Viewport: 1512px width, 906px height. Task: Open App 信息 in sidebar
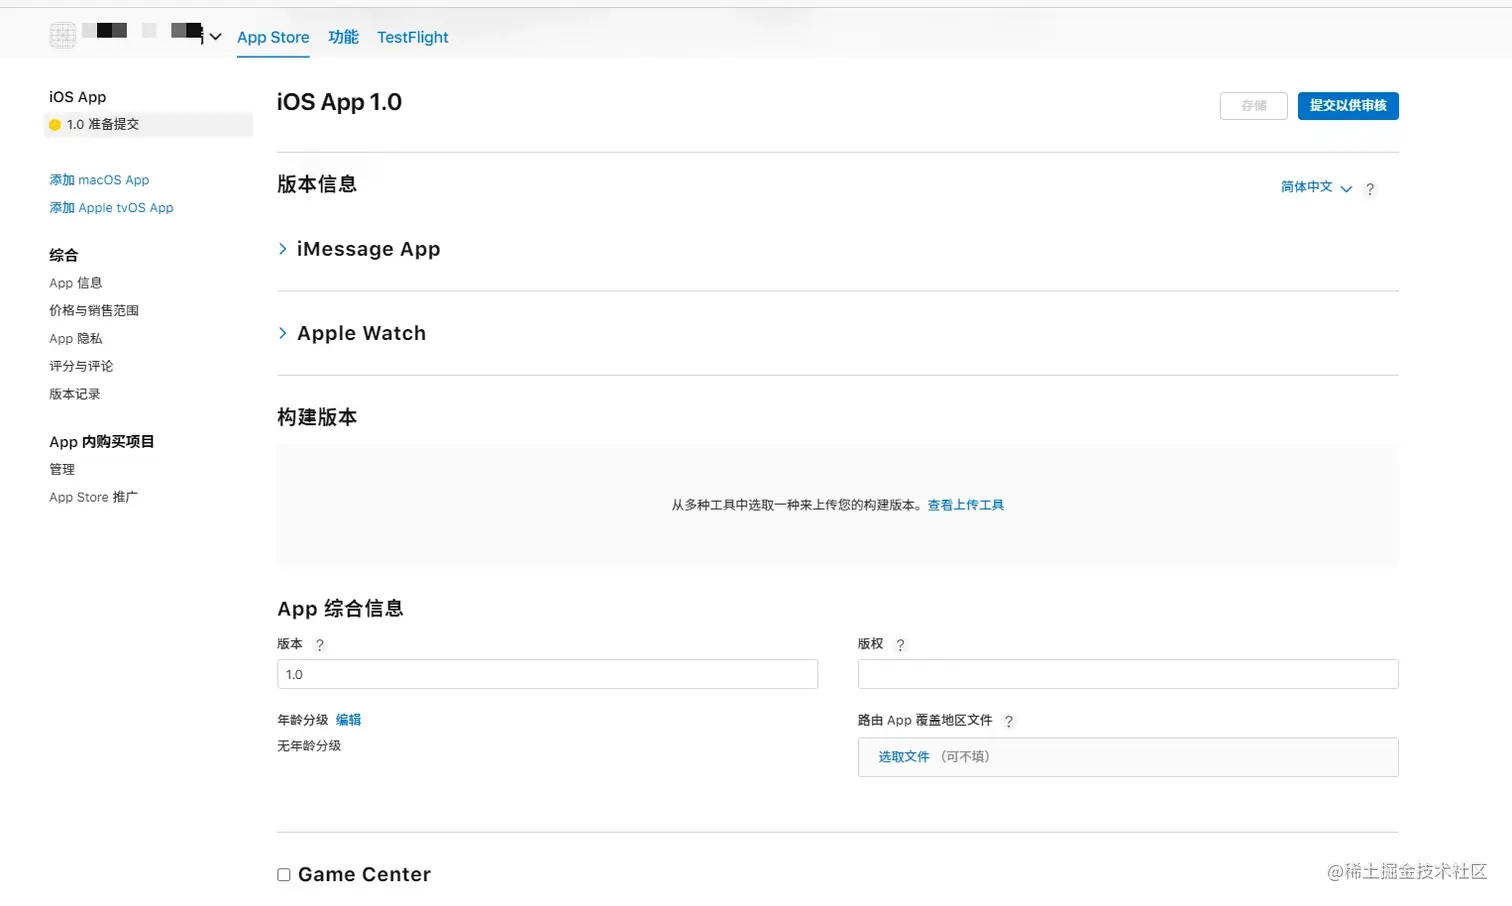point(76,283)
